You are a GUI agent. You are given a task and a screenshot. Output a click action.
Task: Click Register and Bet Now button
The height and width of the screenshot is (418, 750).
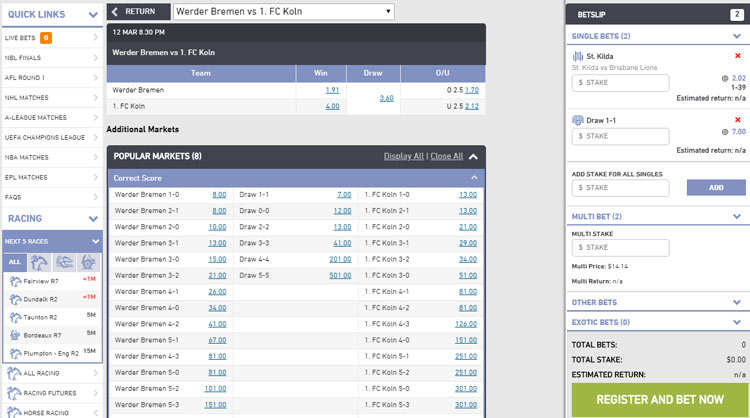coord(660,400)
